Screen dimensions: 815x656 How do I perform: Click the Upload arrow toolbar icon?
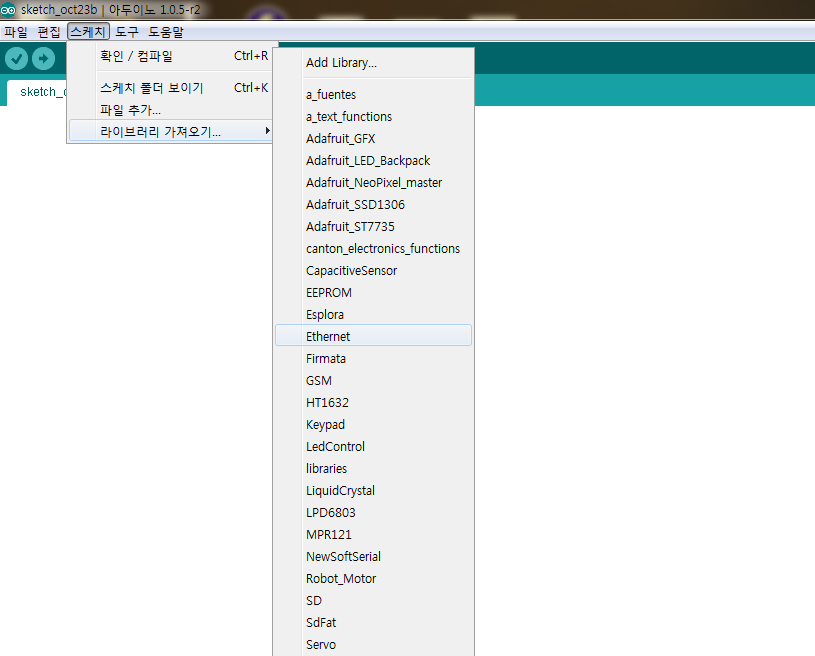coord(44,58)
